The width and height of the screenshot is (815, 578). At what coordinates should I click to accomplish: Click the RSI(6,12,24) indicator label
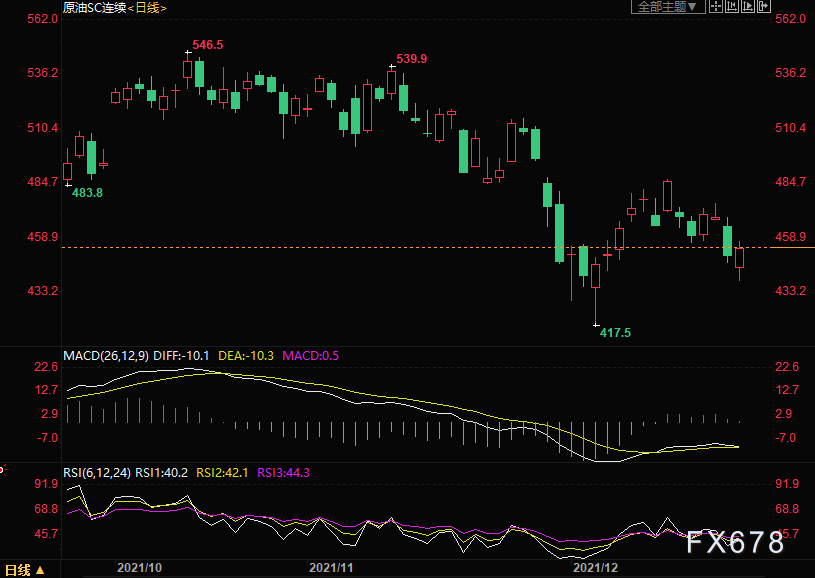(97, 473)
